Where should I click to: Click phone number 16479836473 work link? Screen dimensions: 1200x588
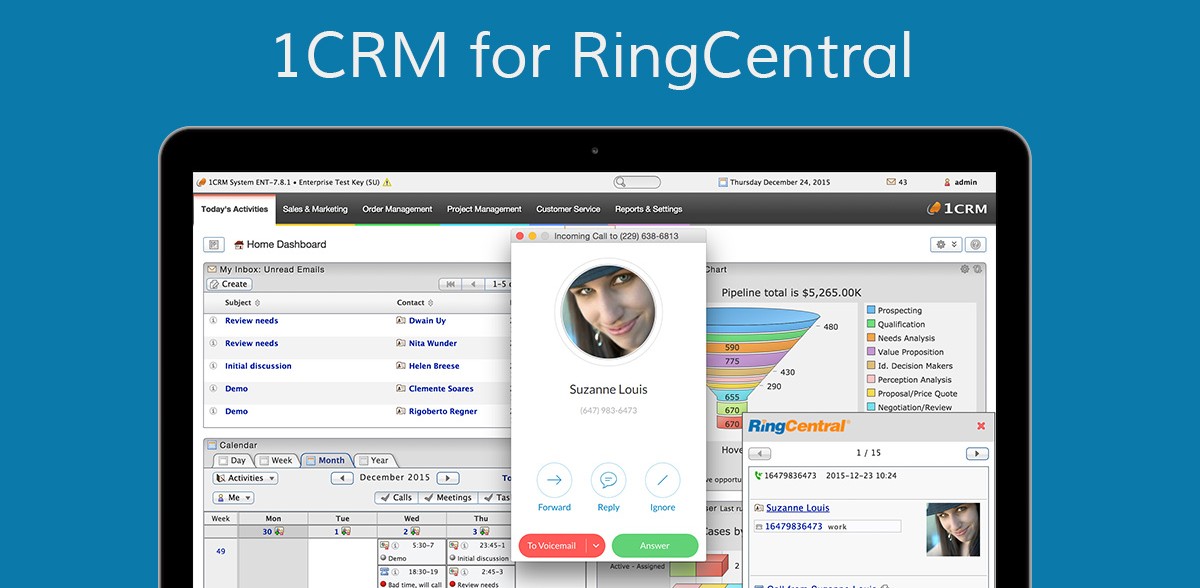793,526
